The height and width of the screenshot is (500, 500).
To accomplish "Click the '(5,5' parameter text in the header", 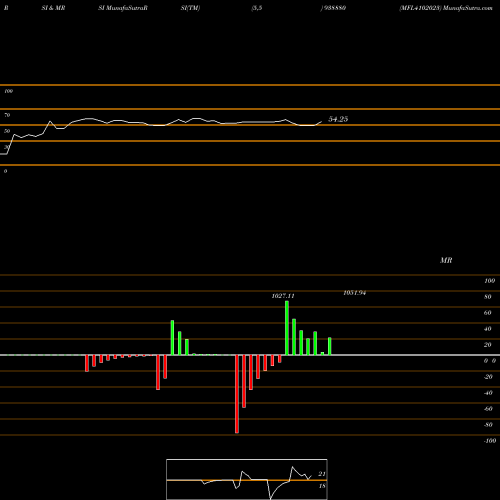I will (x=257, y=8).
